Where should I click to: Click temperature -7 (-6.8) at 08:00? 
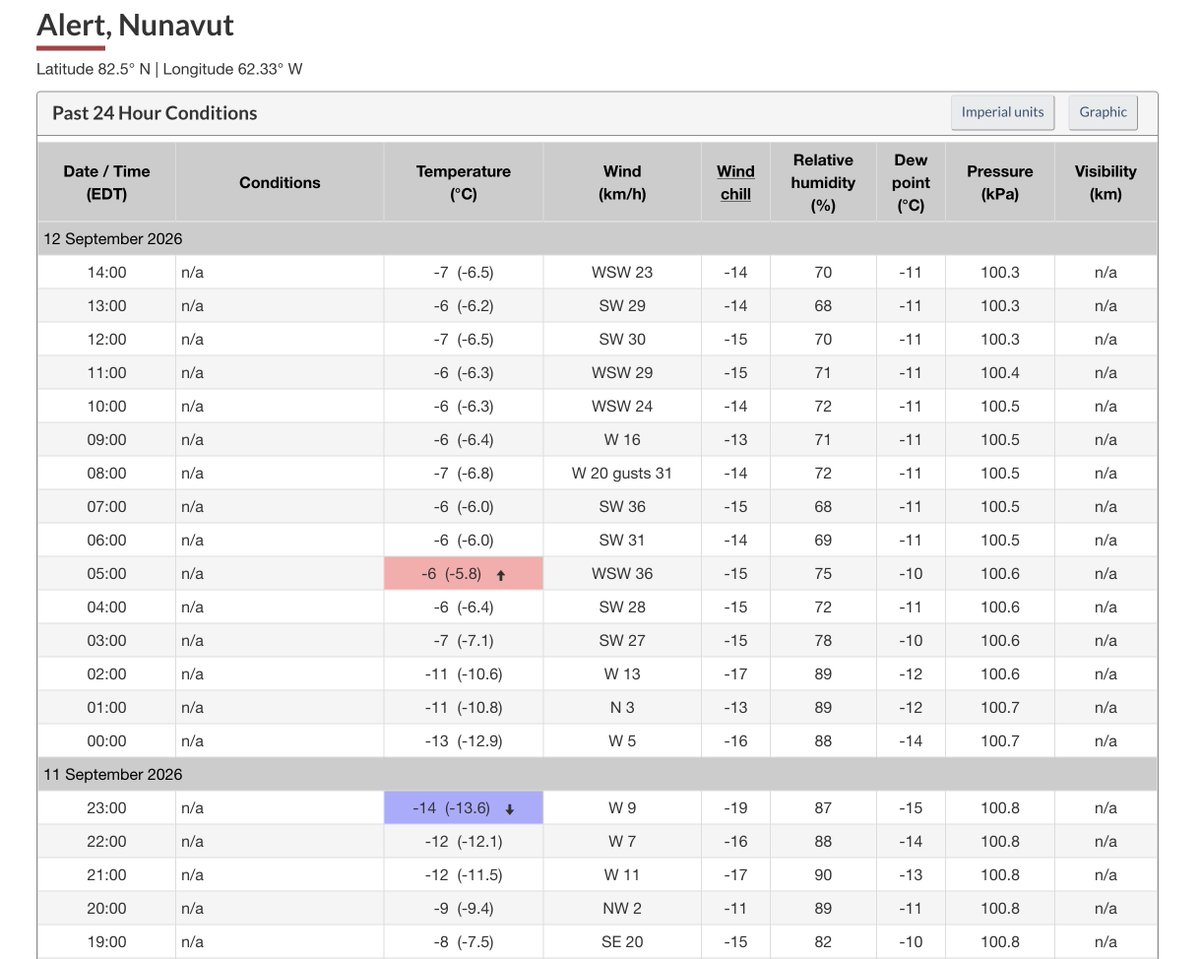tap(464, 473)
